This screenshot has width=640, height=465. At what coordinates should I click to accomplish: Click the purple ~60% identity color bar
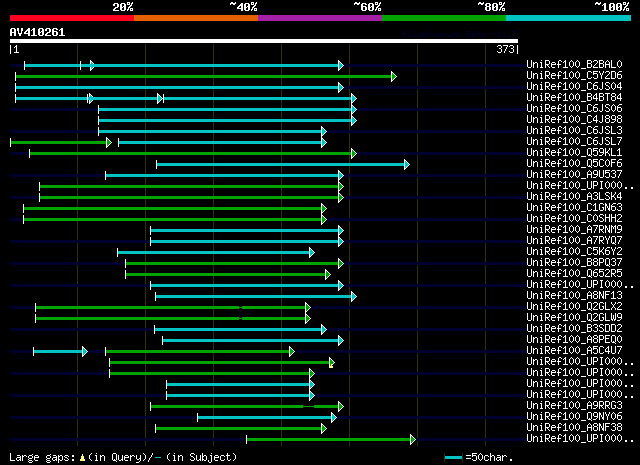(x=320, y=18)
